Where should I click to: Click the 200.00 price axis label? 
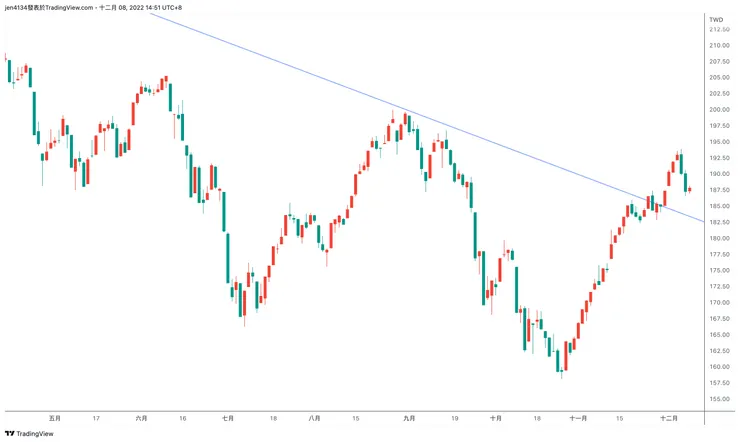(719, 109)
